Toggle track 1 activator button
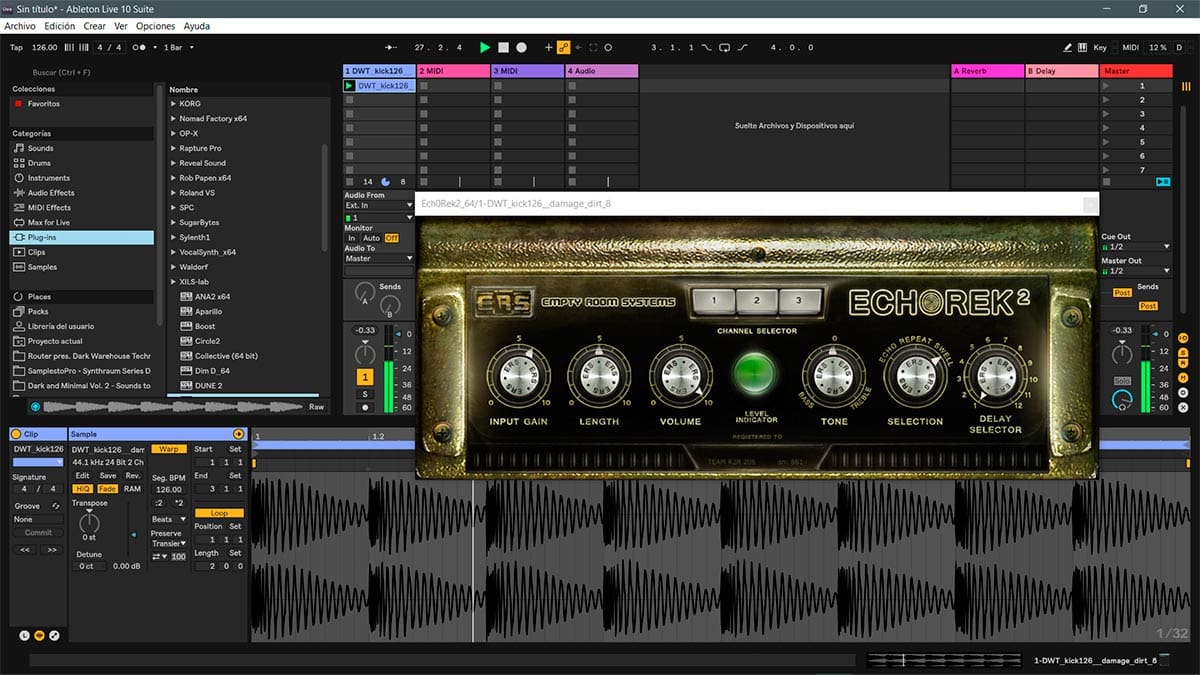The width and height of the screenshot is (1200, 675). click(x=365, y=377)
